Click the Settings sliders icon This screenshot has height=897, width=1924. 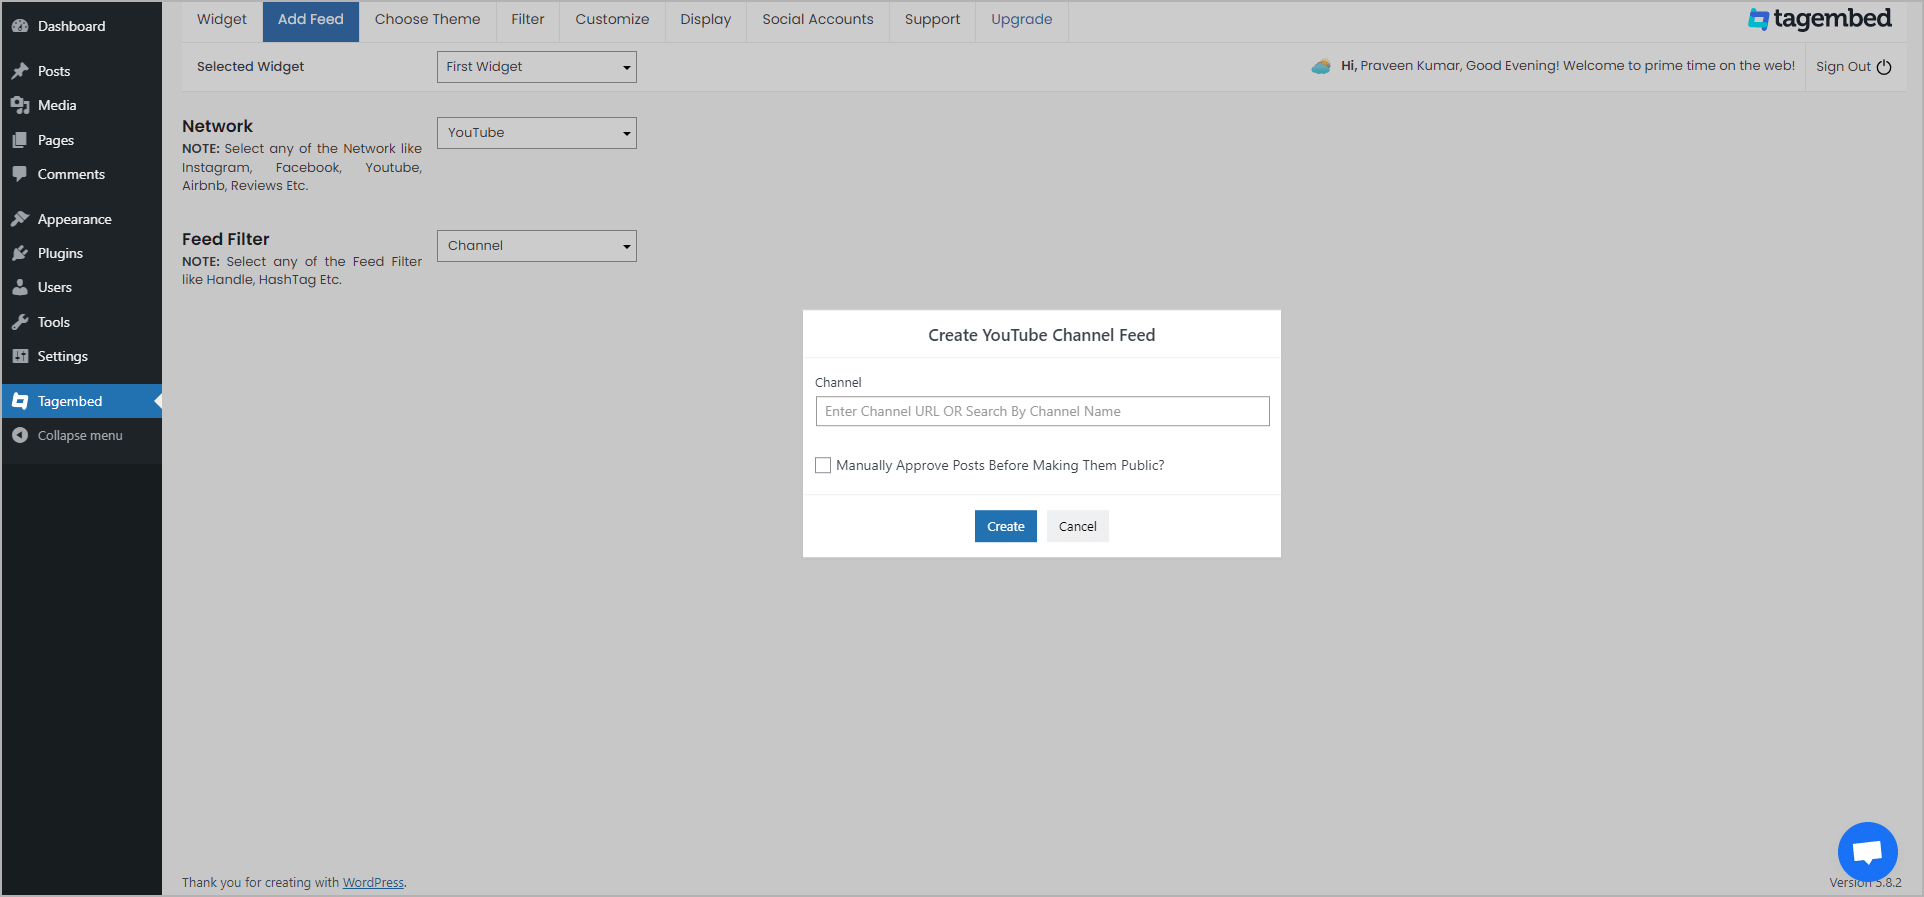(20, 356)
